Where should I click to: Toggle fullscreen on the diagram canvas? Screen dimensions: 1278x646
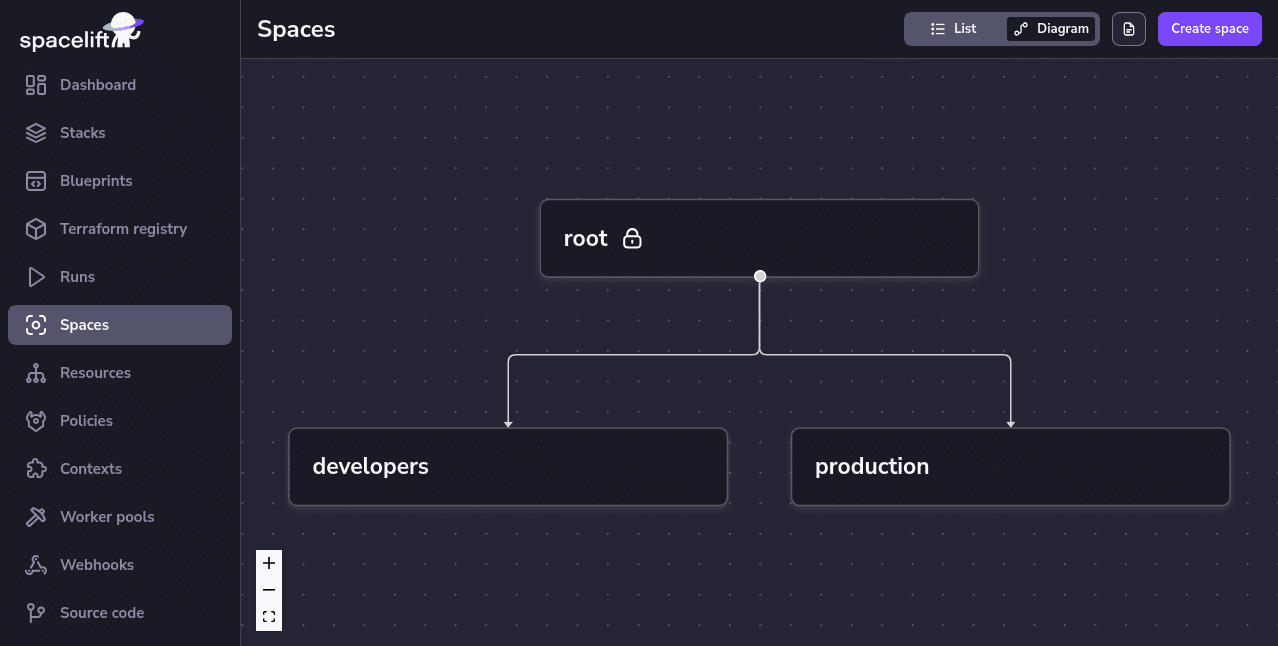(x=268, y=617)
